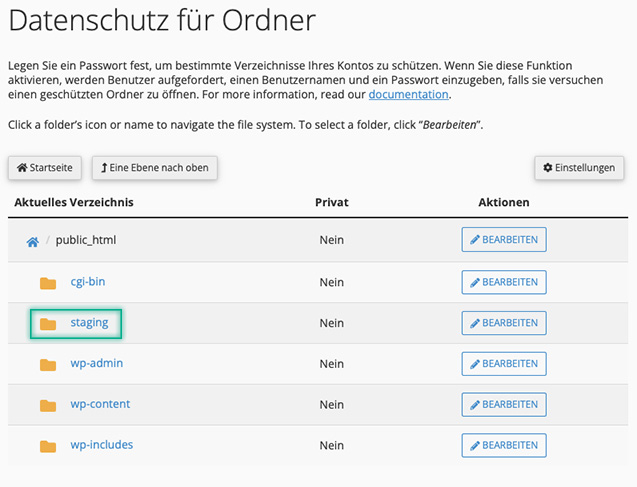Open the wp-includes folder name
637x487 pixels.
coord(101,445)
